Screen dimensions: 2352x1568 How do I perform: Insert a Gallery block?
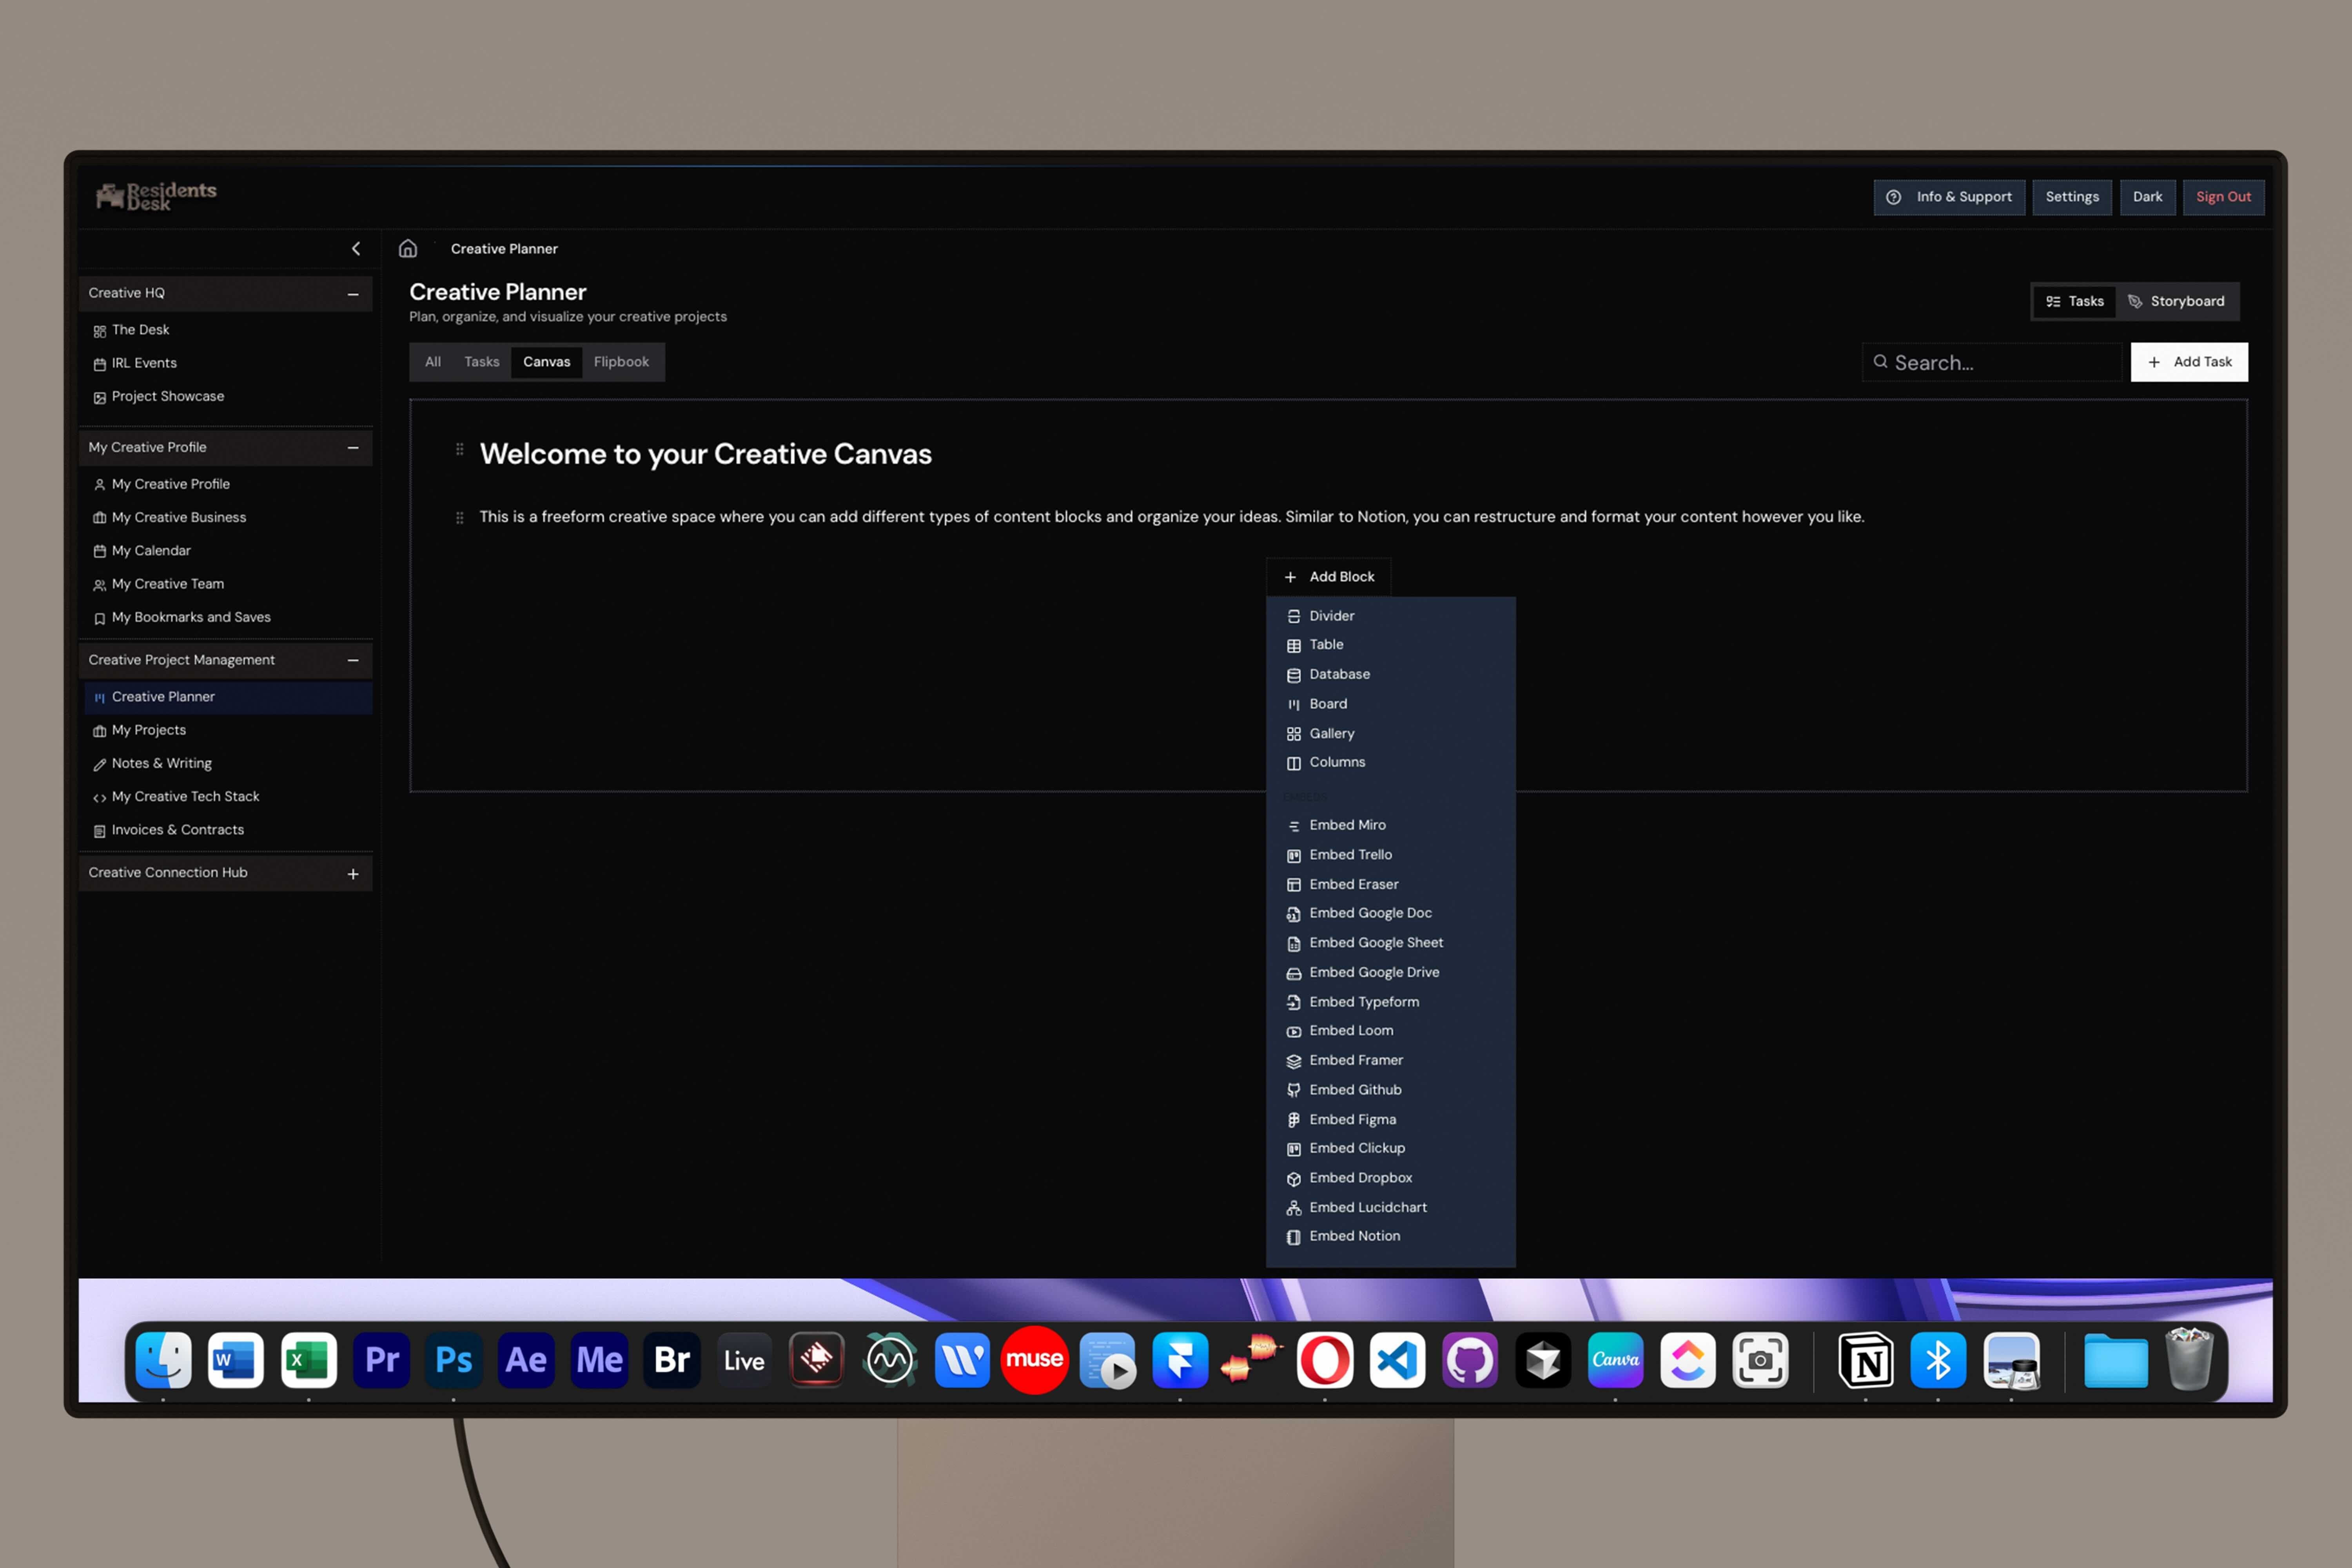click(1390, 734)
